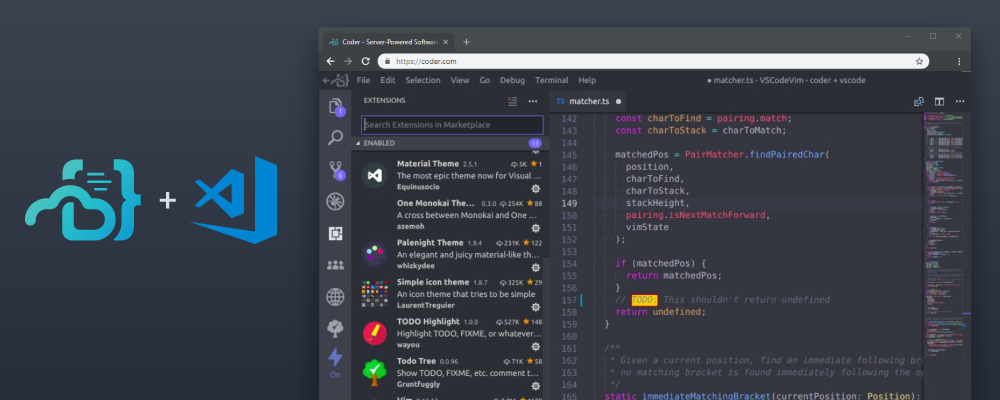Viewport: 1000px width, 400px height.
Task: Open the Debug bug icon in activity bar
Action: (x=335, y=202)
